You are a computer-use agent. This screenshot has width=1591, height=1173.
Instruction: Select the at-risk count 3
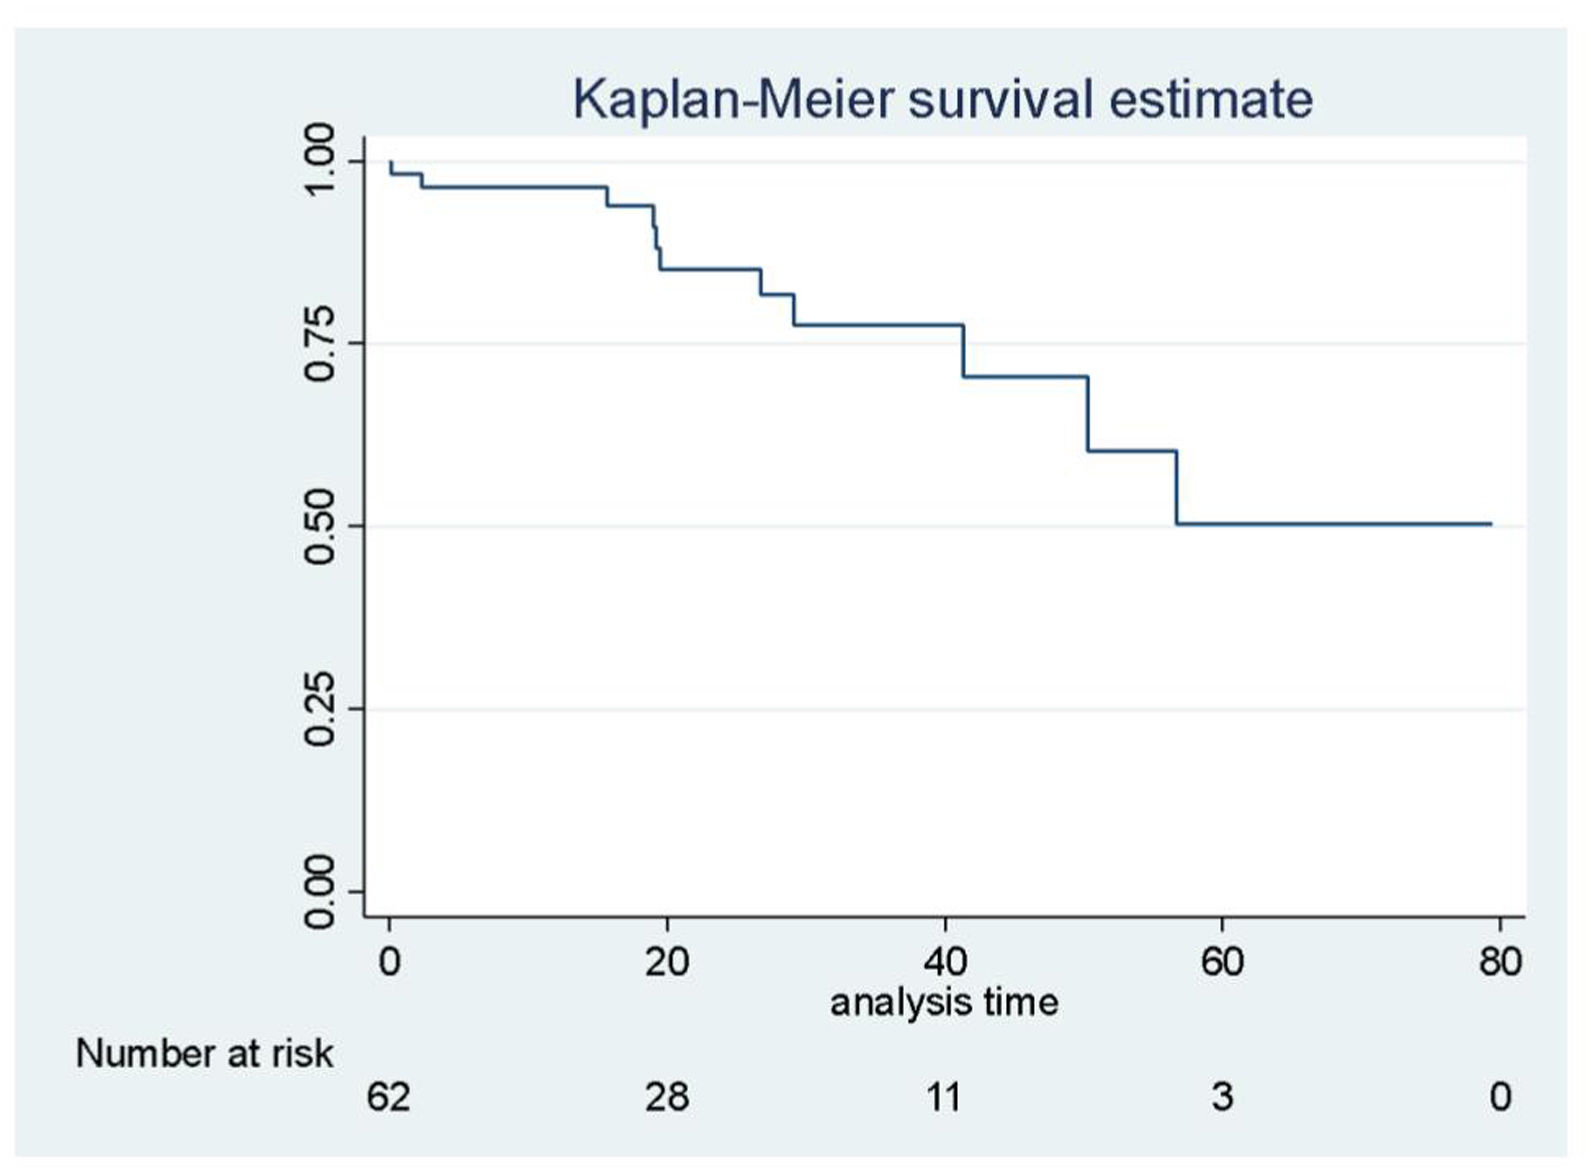point(1222,1097)
